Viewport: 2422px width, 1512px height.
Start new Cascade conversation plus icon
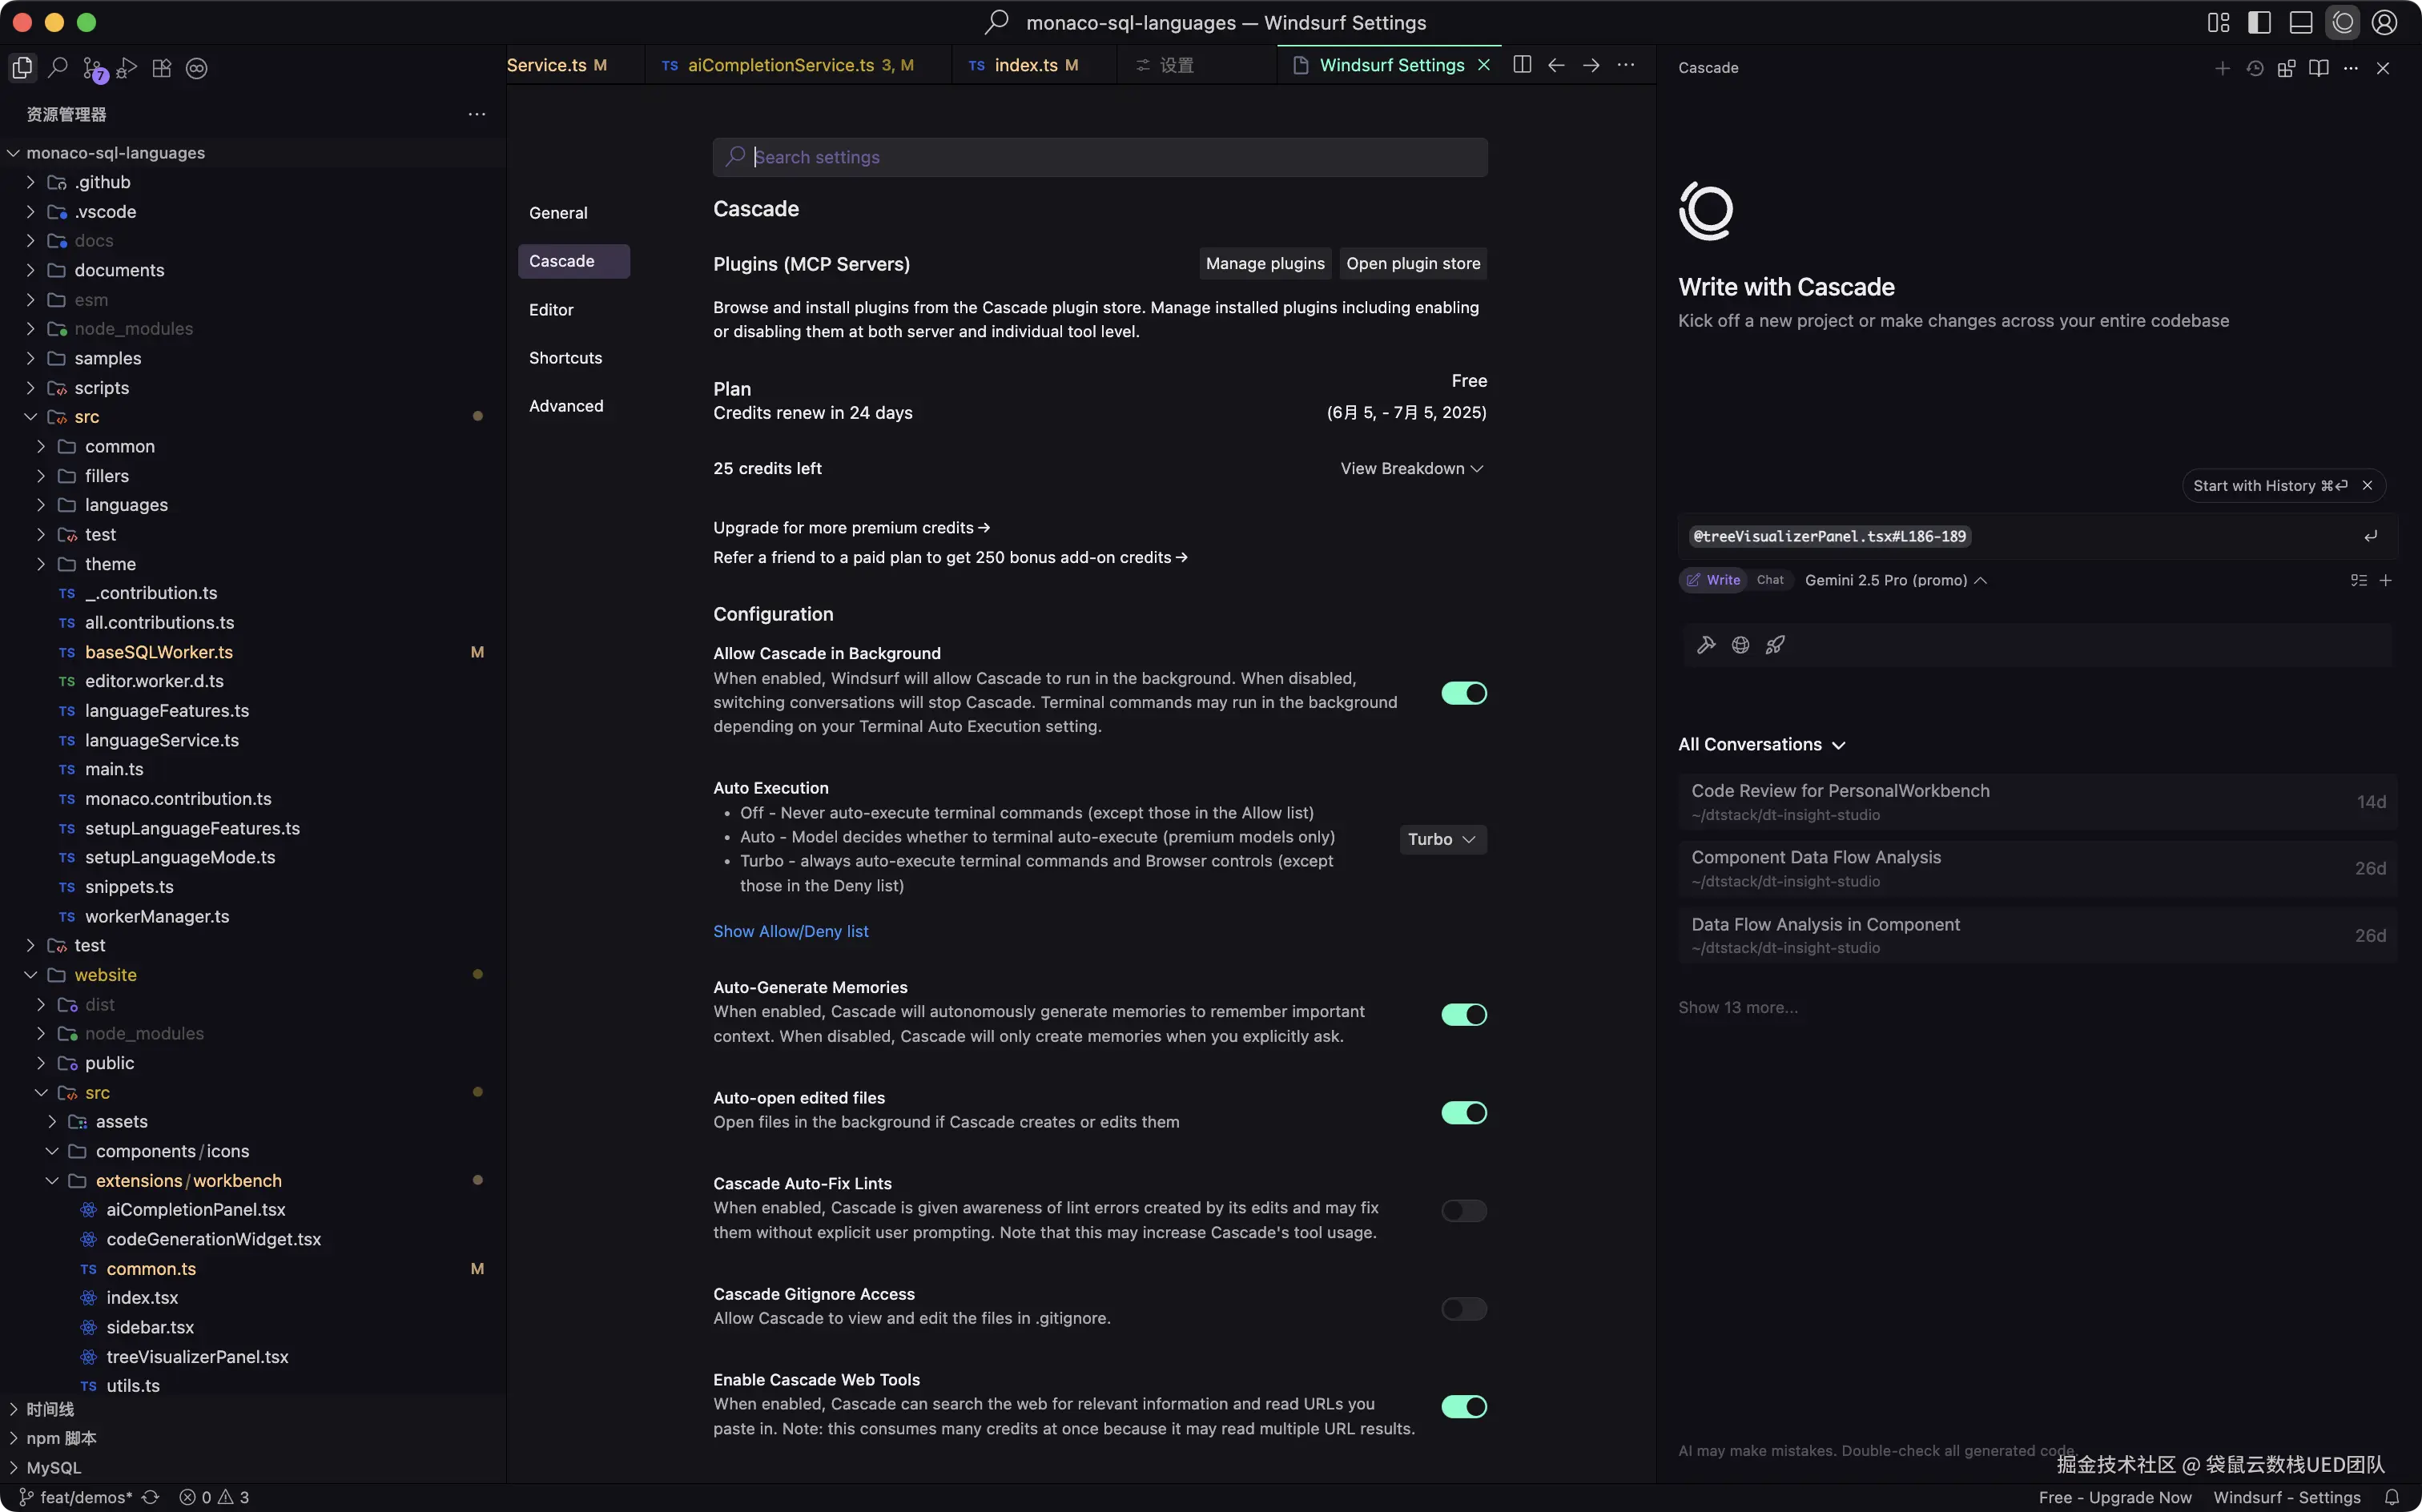(x=2222, y=68)
